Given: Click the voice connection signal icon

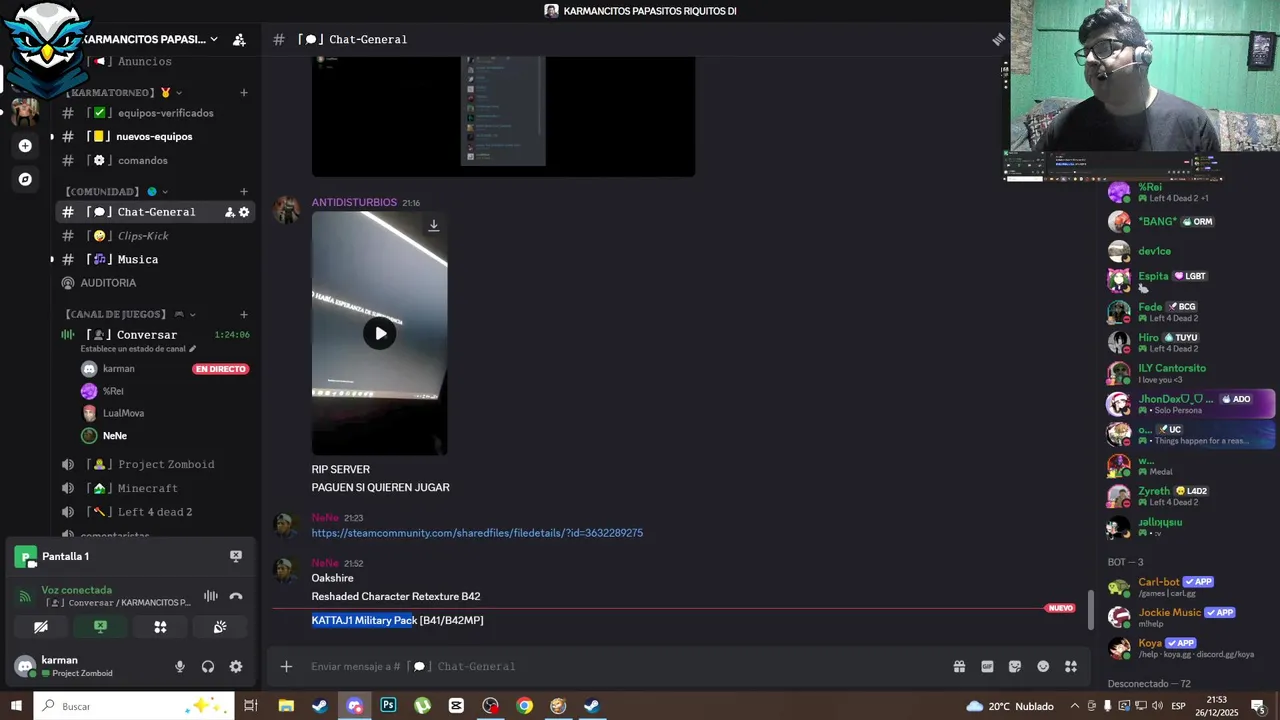Looking at the screenshot, I should [25, 596].
